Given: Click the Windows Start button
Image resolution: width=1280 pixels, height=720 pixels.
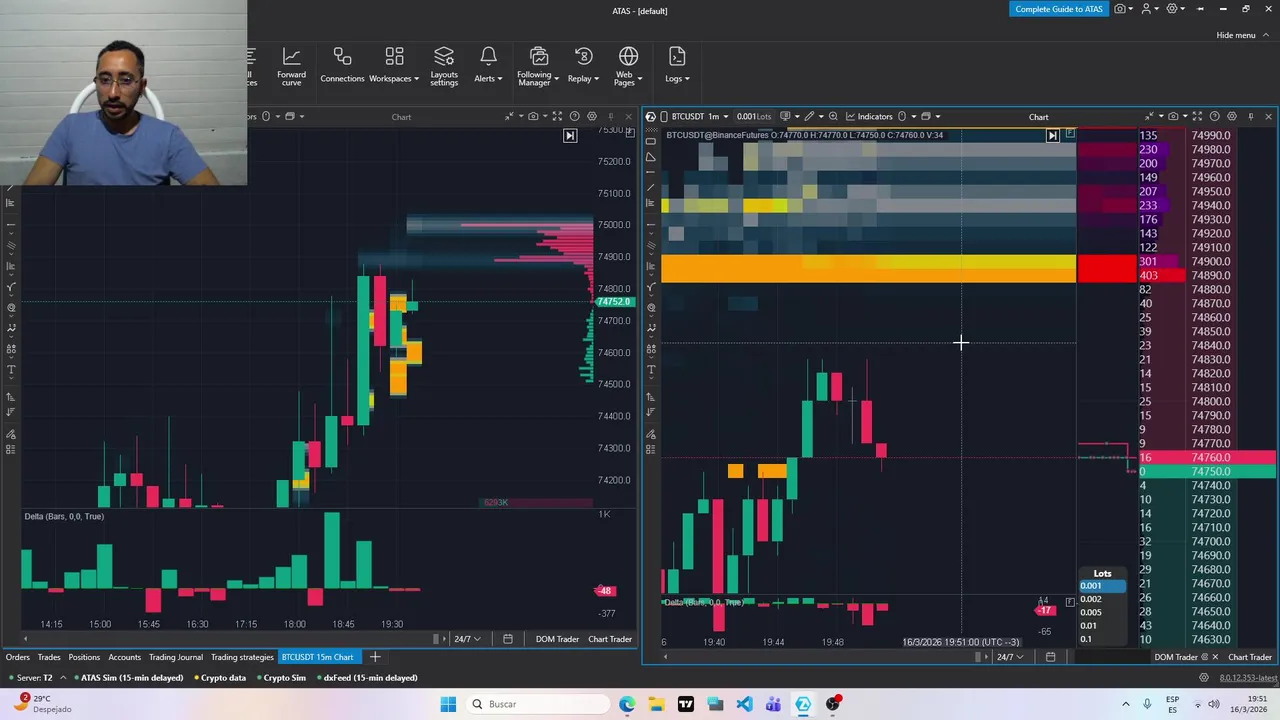Looking at the screenshot, I should (x=448, y=704).
